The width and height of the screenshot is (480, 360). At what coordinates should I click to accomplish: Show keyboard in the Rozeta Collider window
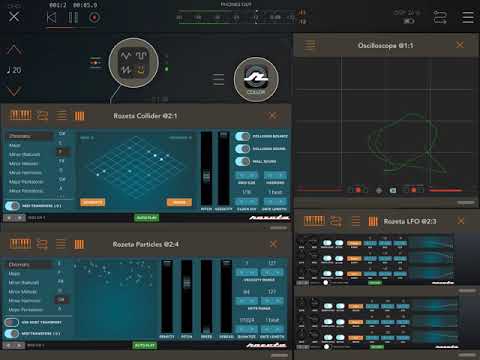pos(21,116)
